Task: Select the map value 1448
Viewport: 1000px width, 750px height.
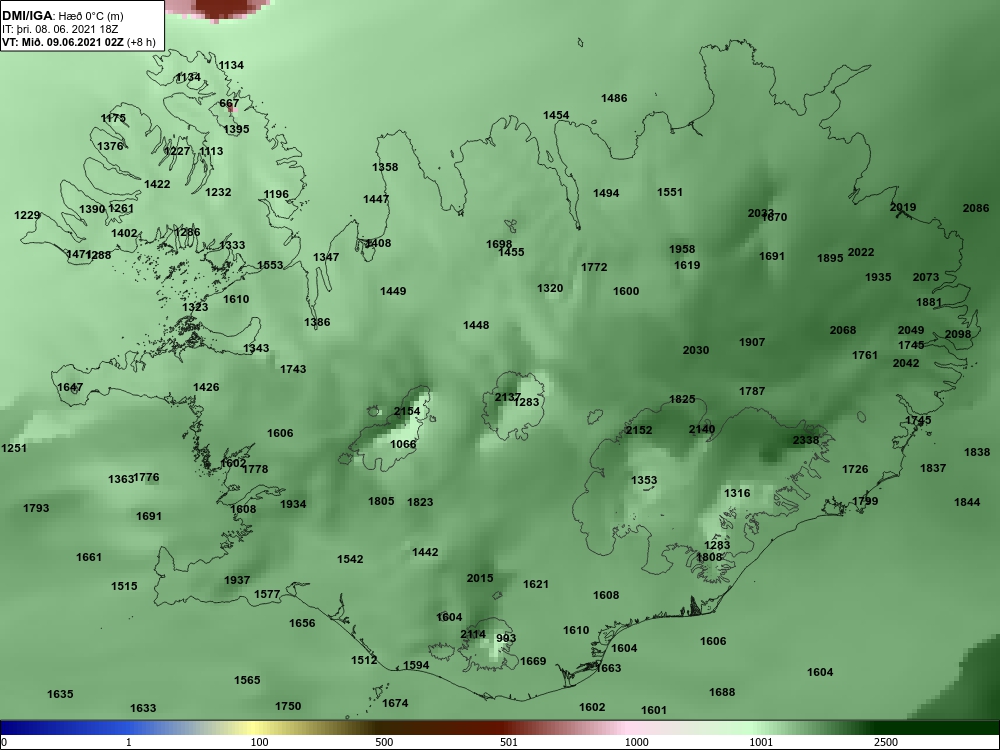Action: coord(476,325)
